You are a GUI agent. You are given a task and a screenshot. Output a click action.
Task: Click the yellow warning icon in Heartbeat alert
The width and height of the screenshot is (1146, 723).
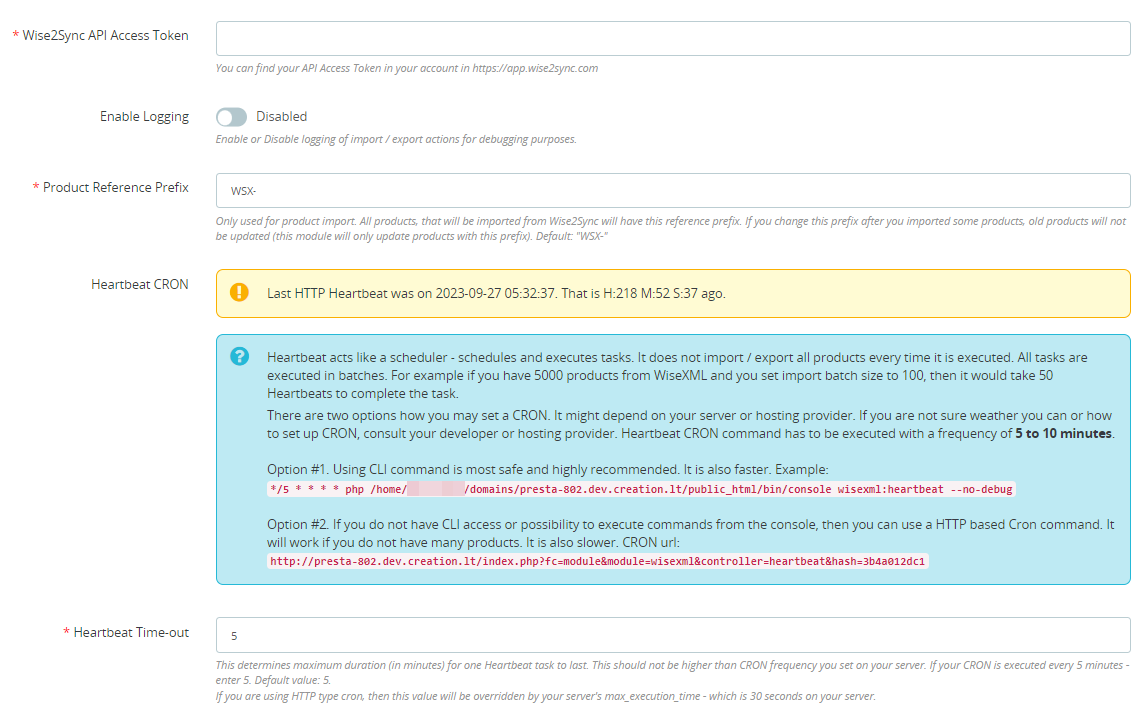pos(239,292)
